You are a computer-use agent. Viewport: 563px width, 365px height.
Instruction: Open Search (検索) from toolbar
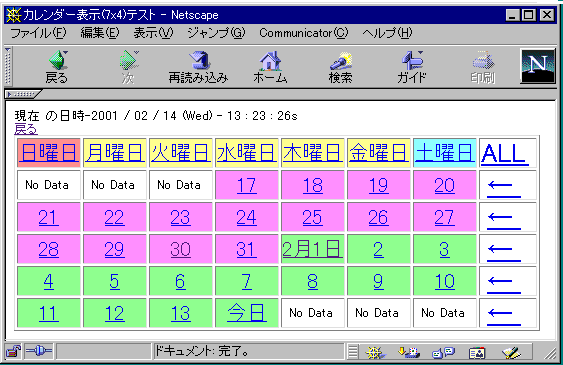[x=341, y=66]
